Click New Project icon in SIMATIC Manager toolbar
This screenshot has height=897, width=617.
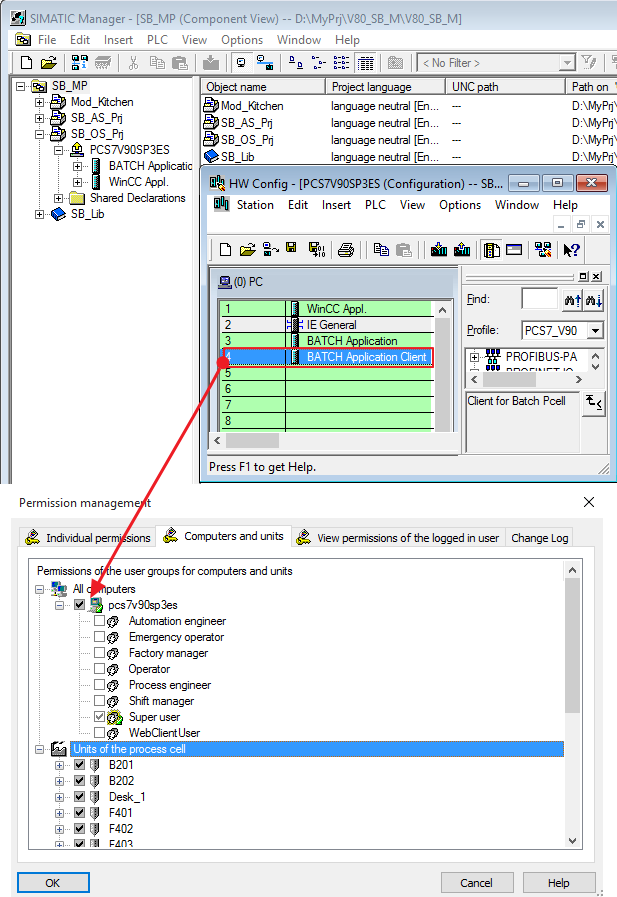pos(26,62)
